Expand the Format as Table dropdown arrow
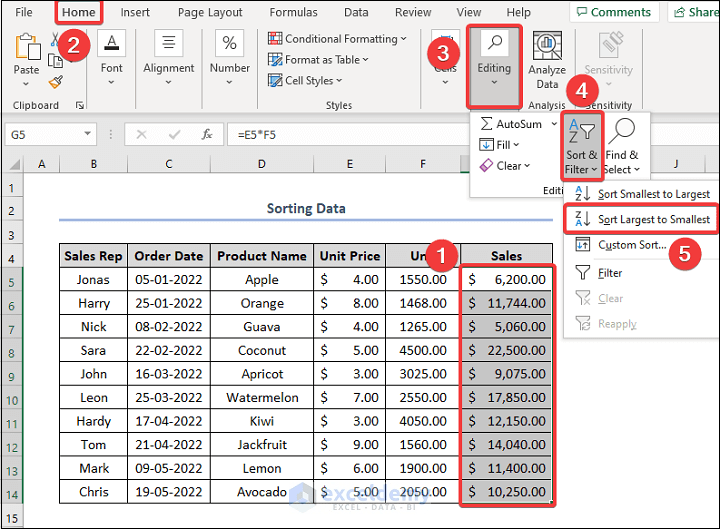This screenshot has width=720, height=529. point(366,60)
